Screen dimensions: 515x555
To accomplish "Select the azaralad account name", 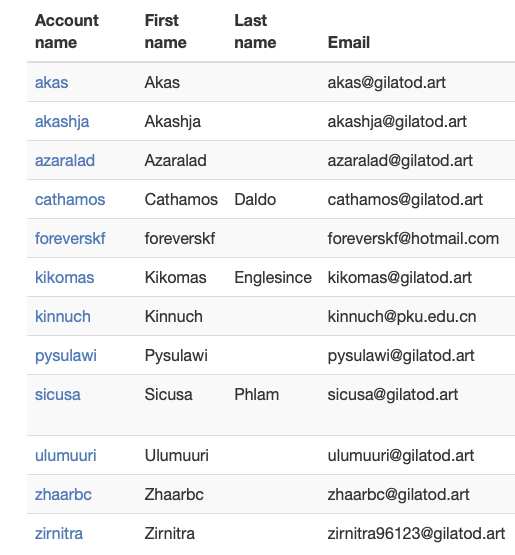I will (x=65, y=161).
